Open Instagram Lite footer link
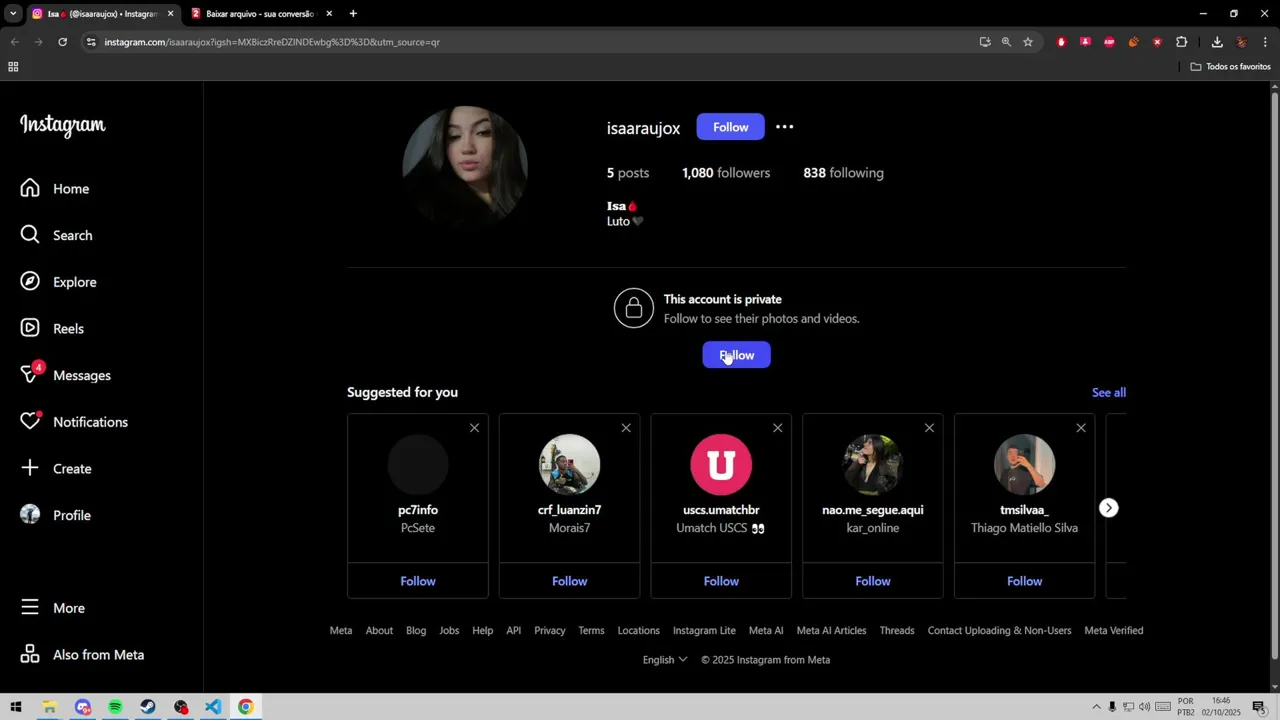 click(x=704, y=631)
